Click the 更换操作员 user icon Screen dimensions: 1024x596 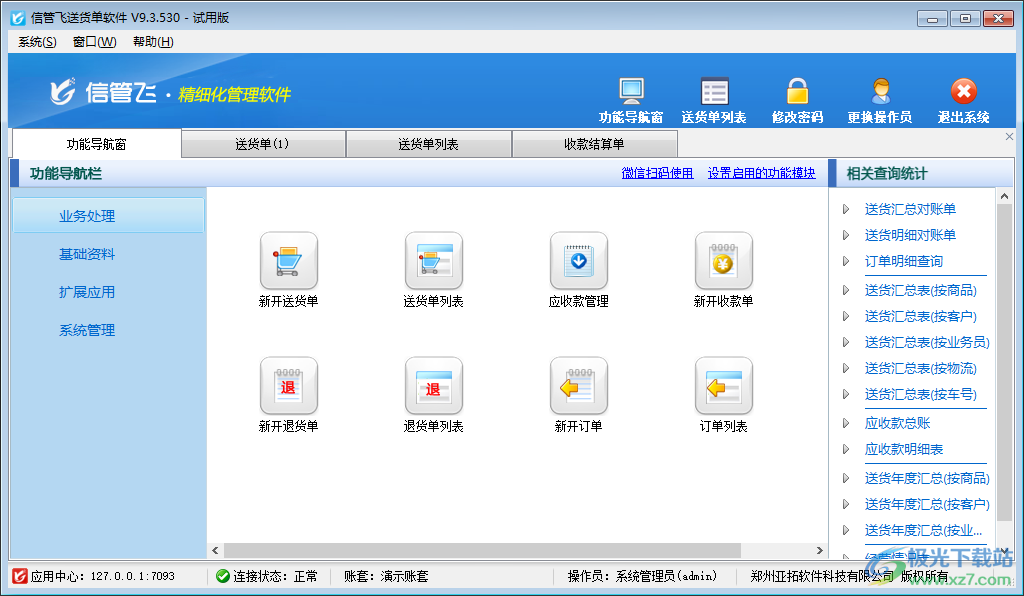click(x=880, y=91)
